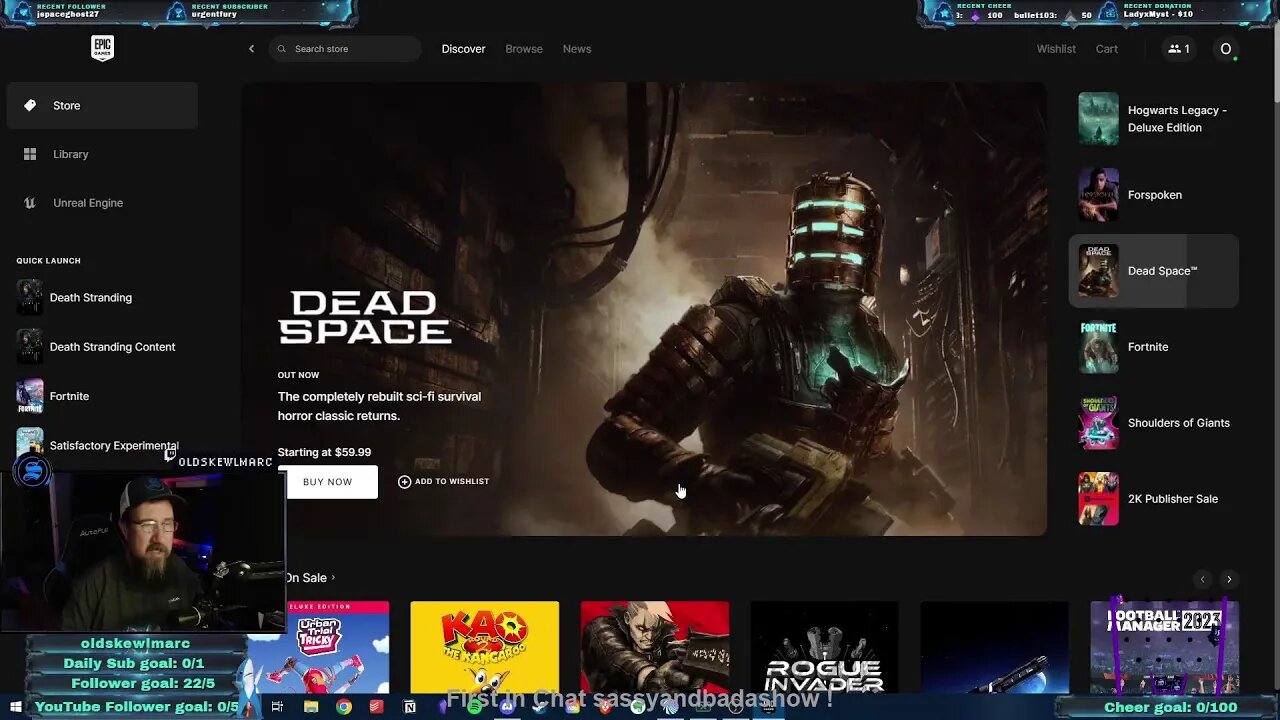The width and height of the screenshot is (1280, 720).
Task: Click the On Sale heading text
Action: [x=305, y=578]
